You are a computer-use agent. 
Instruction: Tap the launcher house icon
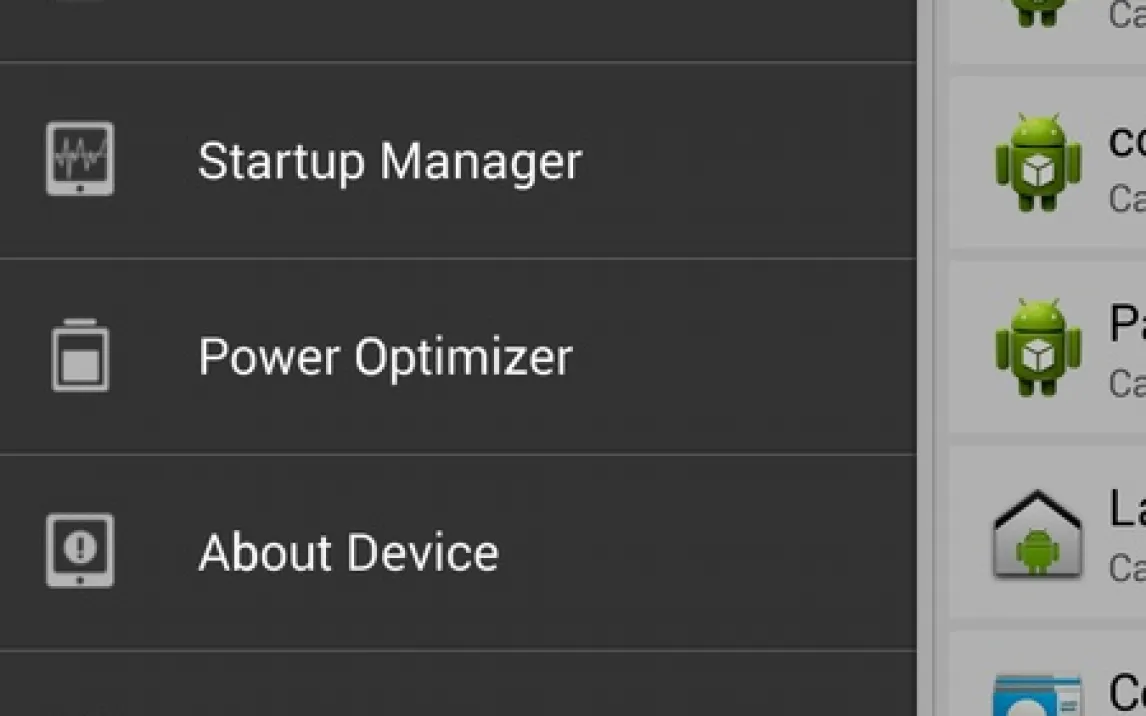click(x=1038, y=533)
